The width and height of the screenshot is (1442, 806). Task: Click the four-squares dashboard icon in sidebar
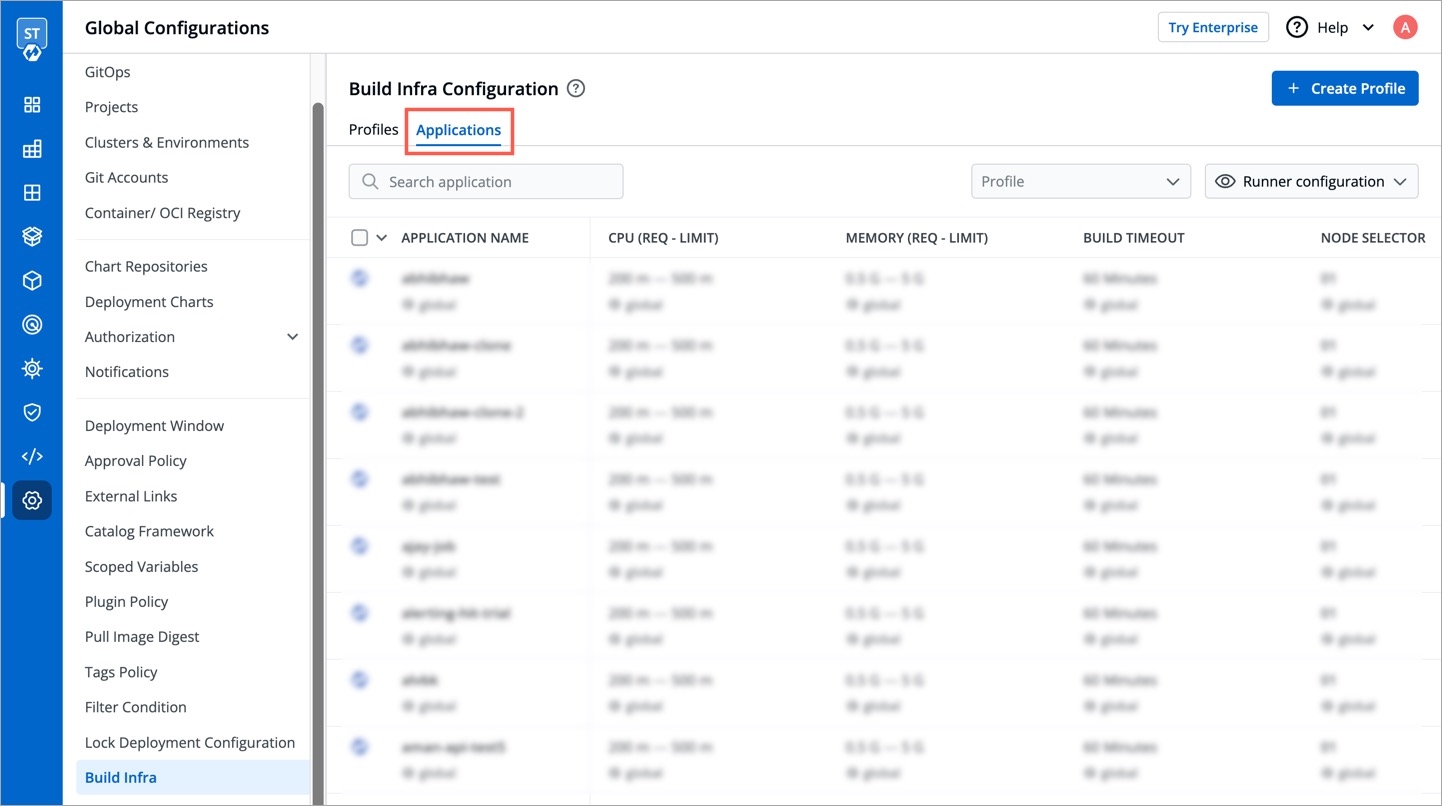tap(32, 105)
